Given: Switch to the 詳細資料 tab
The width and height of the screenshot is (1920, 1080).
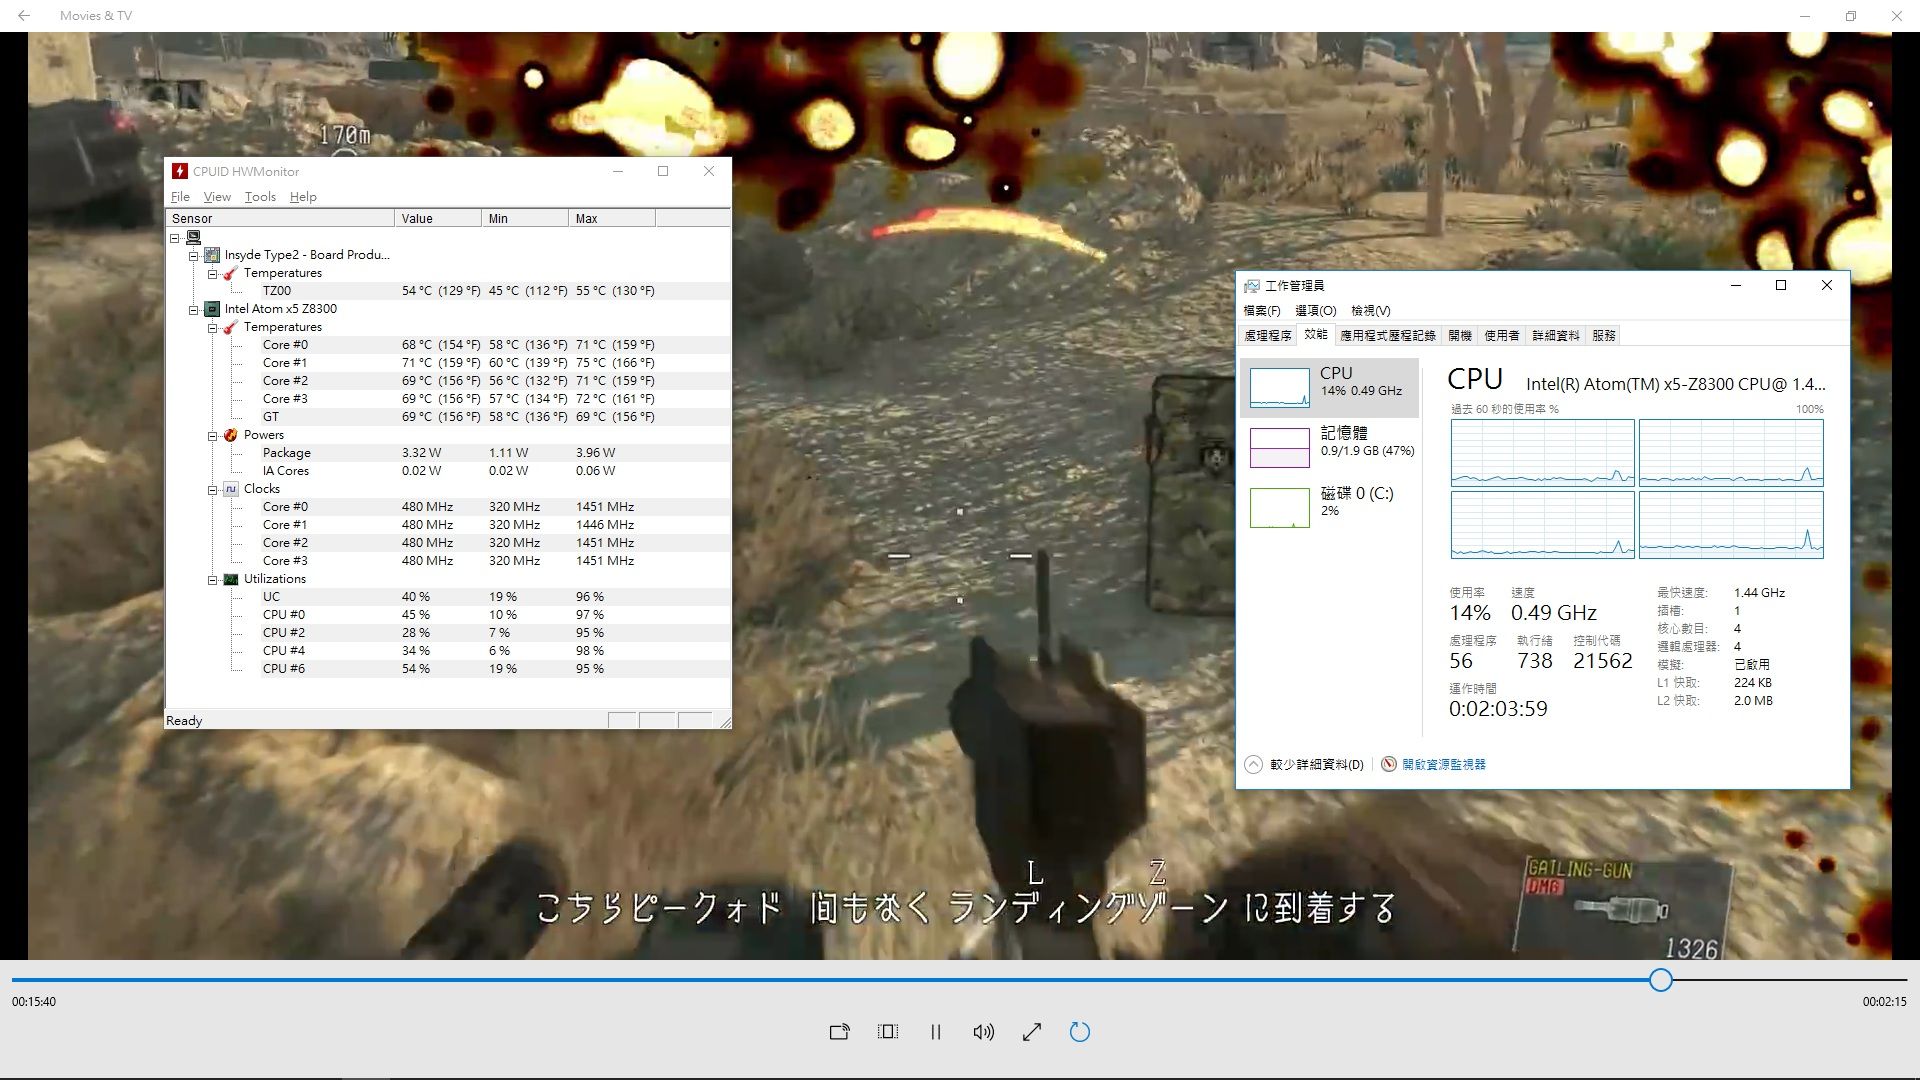Looking at the screenshot, I should click(1556, 336).
